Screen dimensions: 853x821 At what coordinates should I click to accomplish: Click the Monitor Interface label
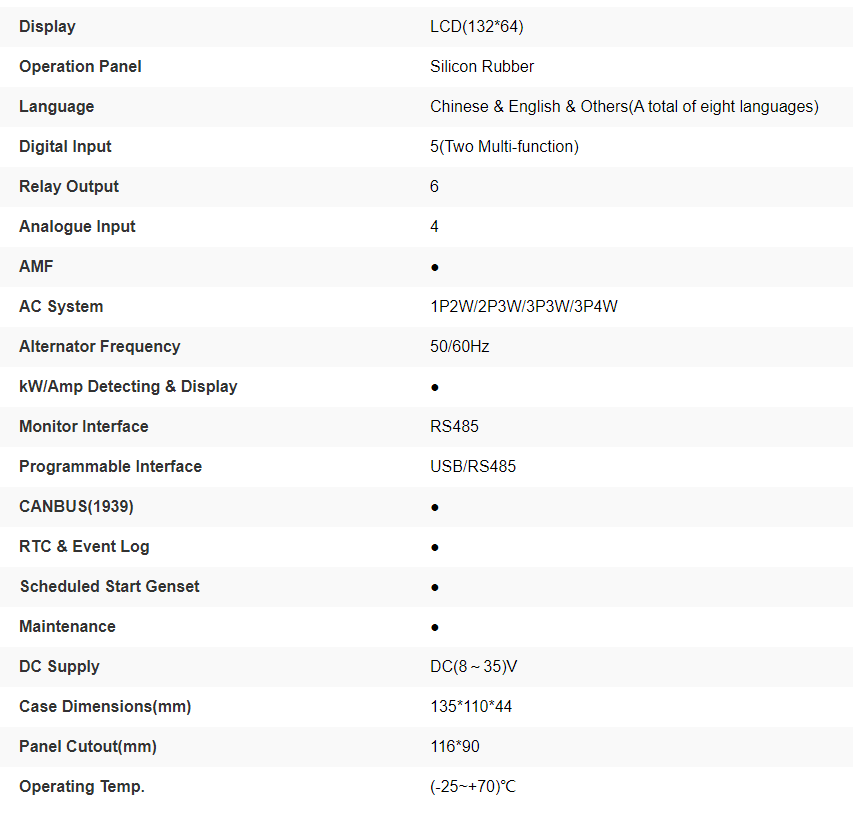(x=83, y=426)
